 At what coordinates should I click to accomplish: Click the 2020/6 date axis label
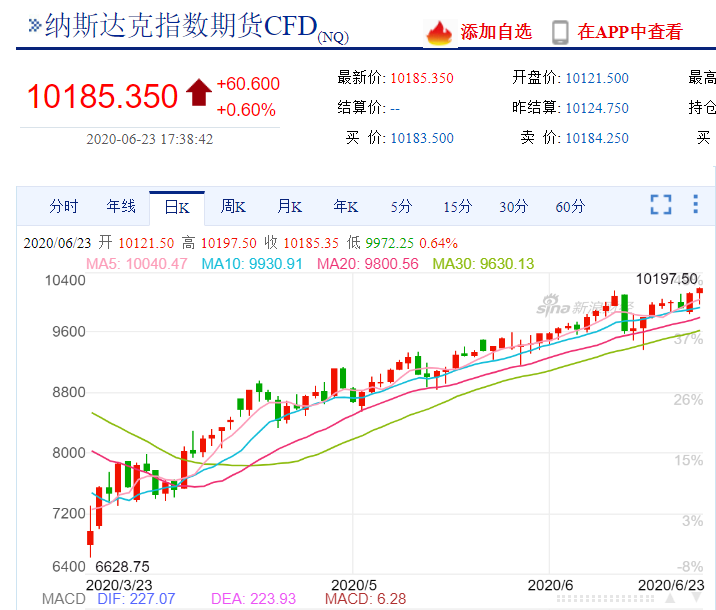[550, 585]
